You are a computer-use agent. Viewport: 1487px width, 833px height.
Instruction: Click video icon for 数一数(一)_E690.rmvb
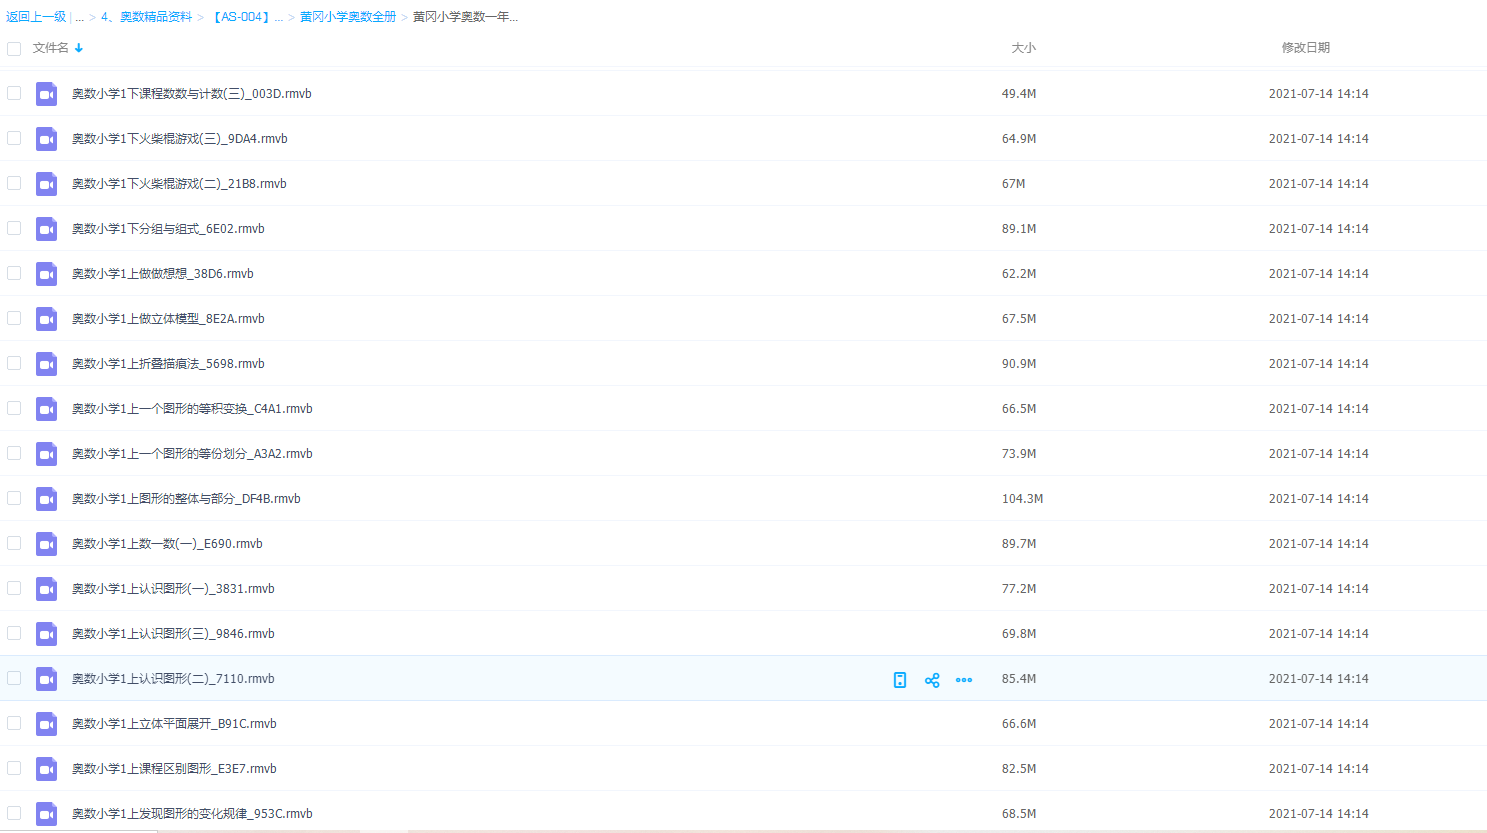[x=47, y=544]
